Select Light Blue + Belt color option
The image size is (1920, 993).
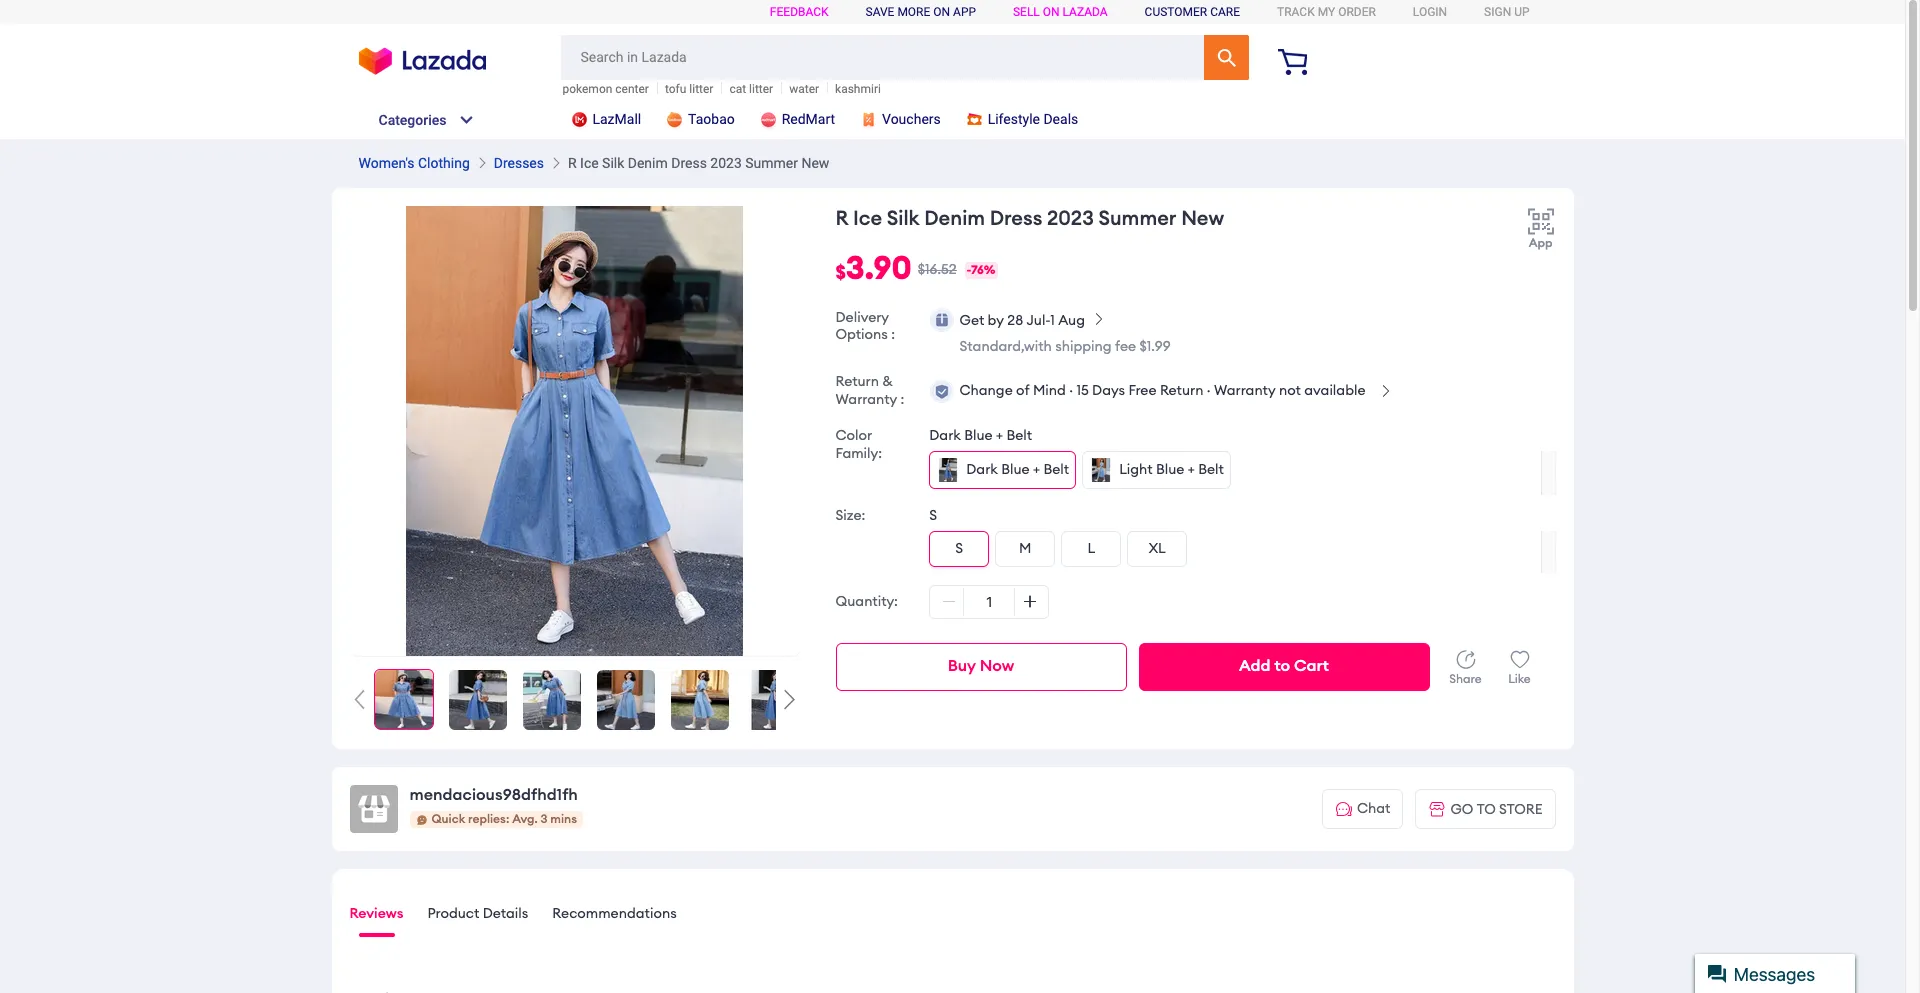click(1156, 470)
